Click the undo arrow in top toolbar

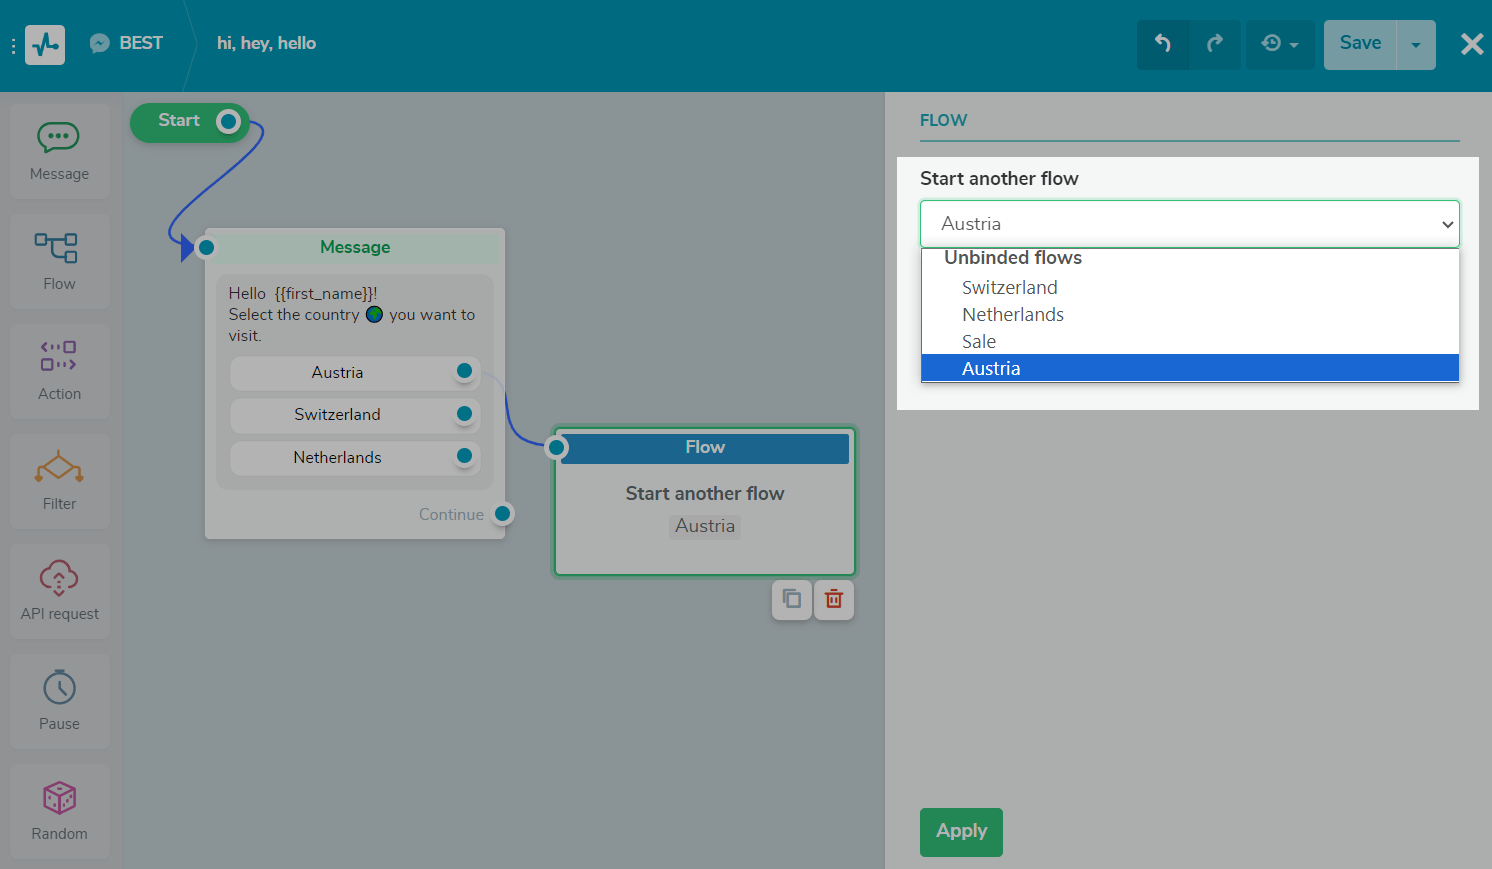(1163, 44)
